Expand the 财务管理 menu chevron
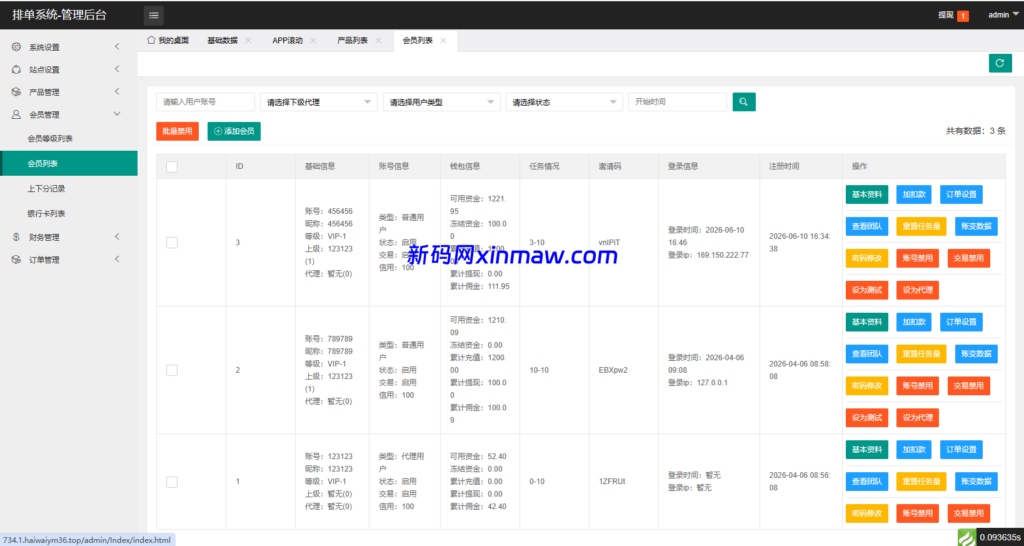The height and width of the screenshot is (546, 1024). (x=117, y=237)
